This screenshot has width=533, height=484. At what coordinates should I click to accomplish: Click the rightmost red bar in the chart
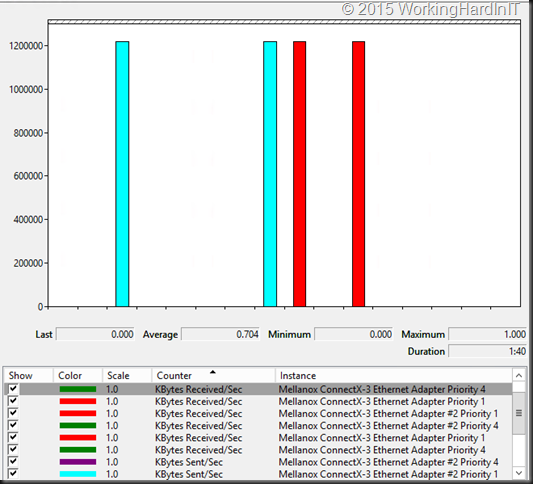click(359, 174)
